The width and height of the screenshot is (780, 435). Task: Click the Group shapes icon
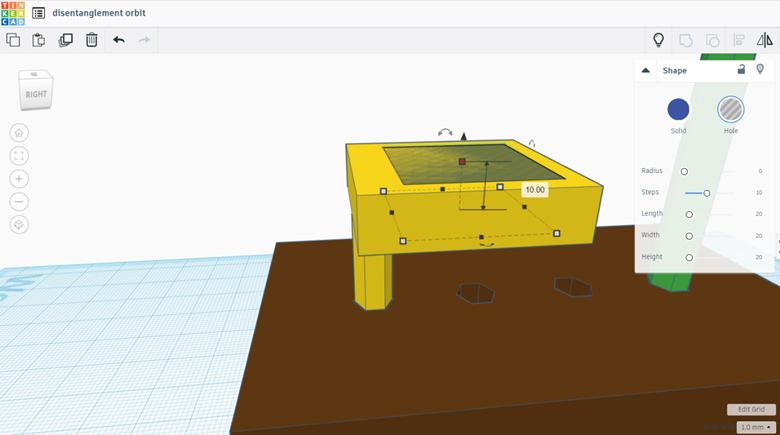click(x=685, y=40)
